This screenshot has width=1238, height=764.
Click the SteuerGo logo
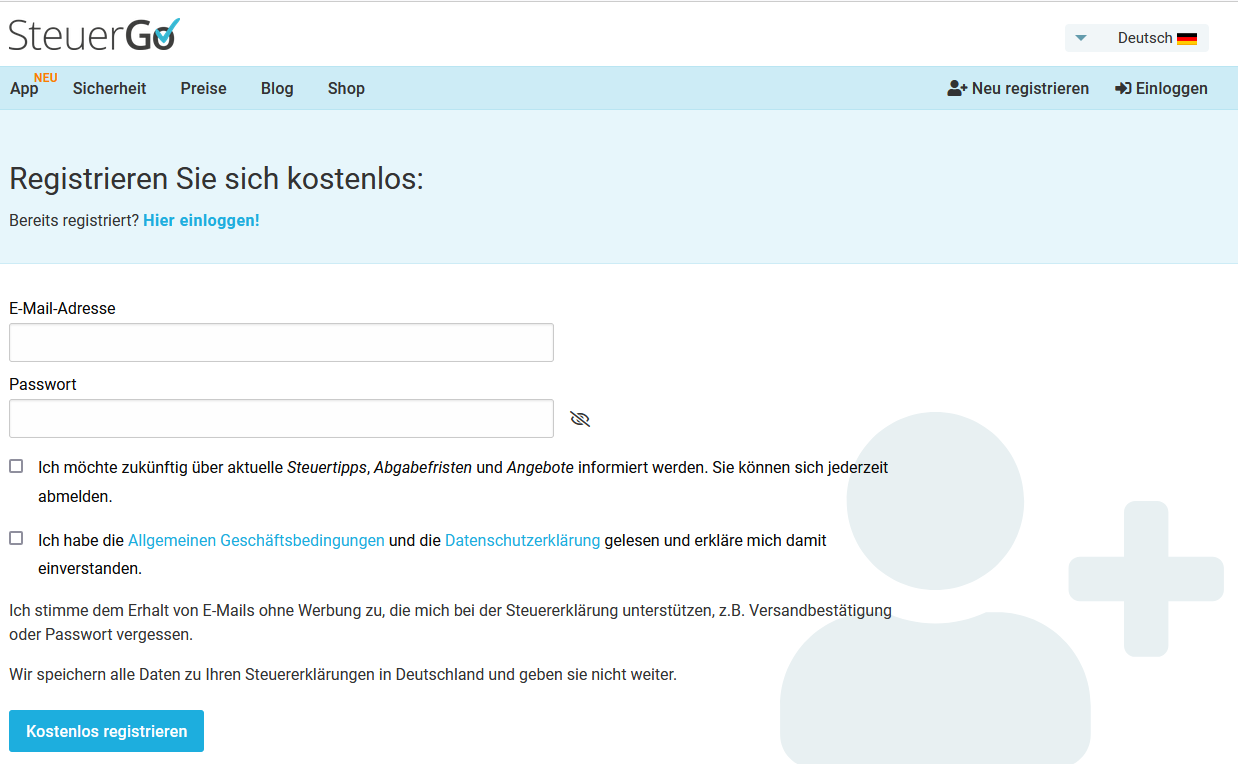94,34
